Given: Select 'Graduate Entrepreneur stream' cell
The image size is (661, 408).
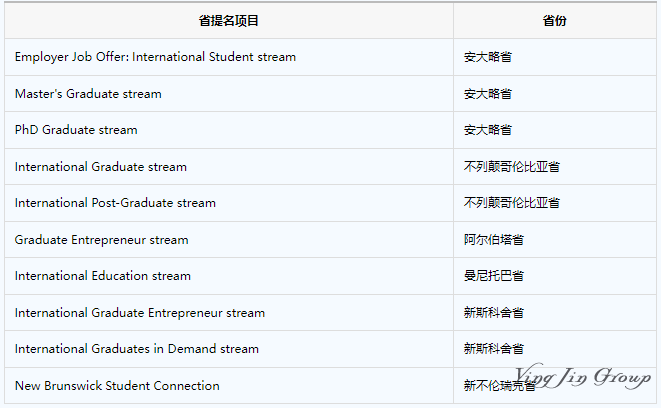Looking at the screenshot, I should pyautogui.click(x=229, y=240).
